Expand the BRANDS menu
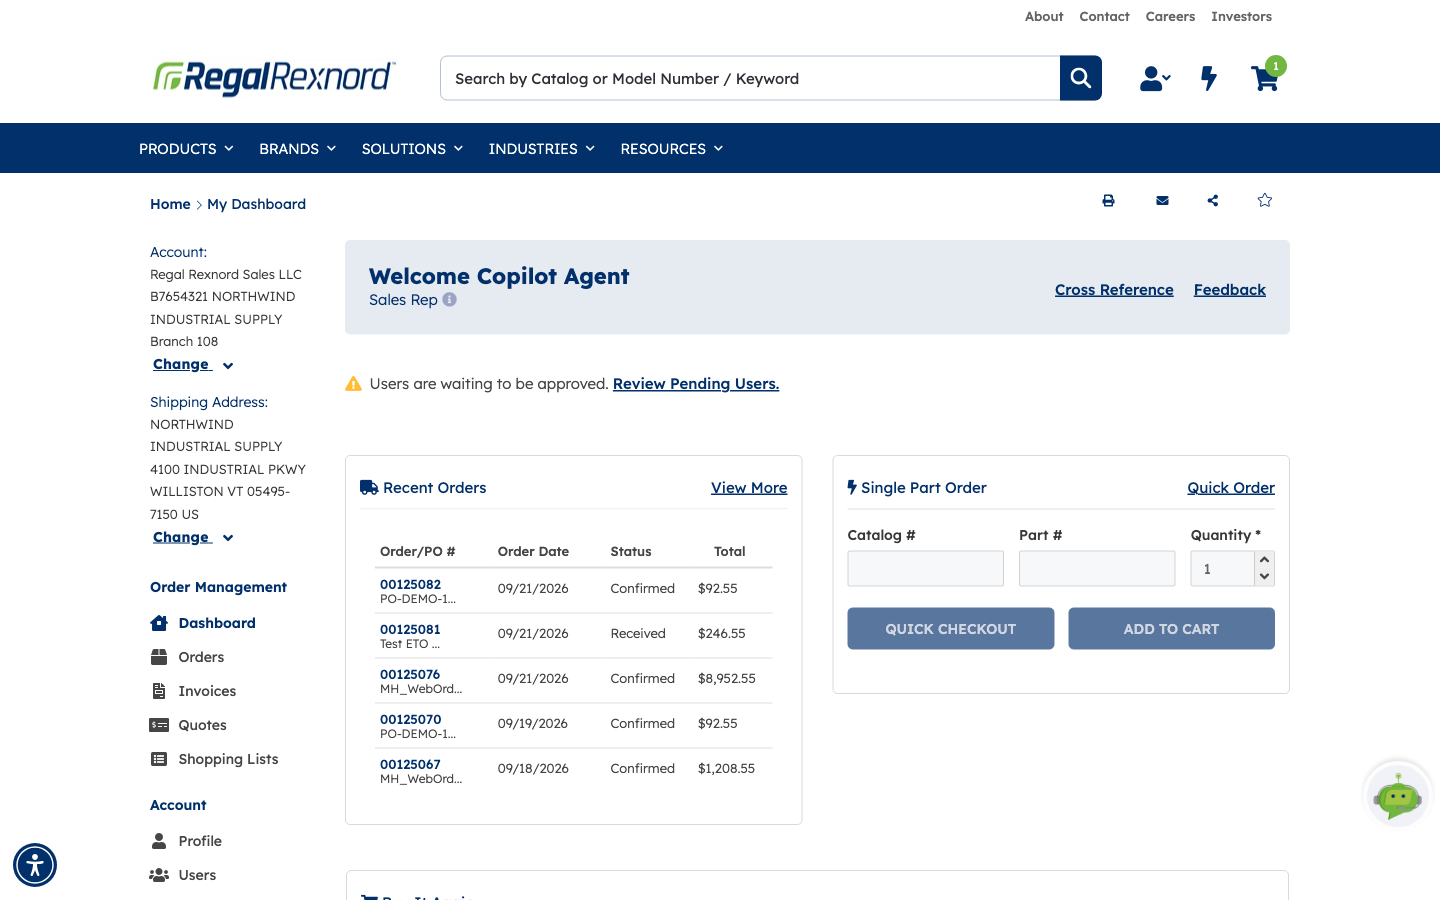Image resolution: width=1440 pixels, height=900 pixels. tap(297, 148)
